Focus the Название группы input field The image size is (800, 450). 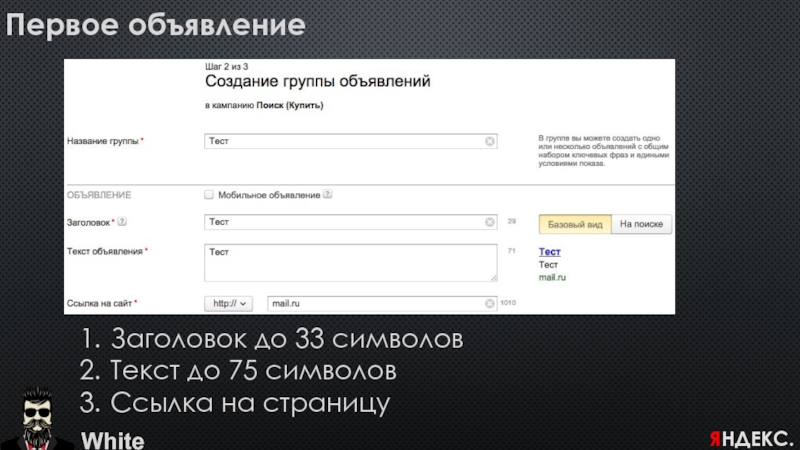[351, 141]
